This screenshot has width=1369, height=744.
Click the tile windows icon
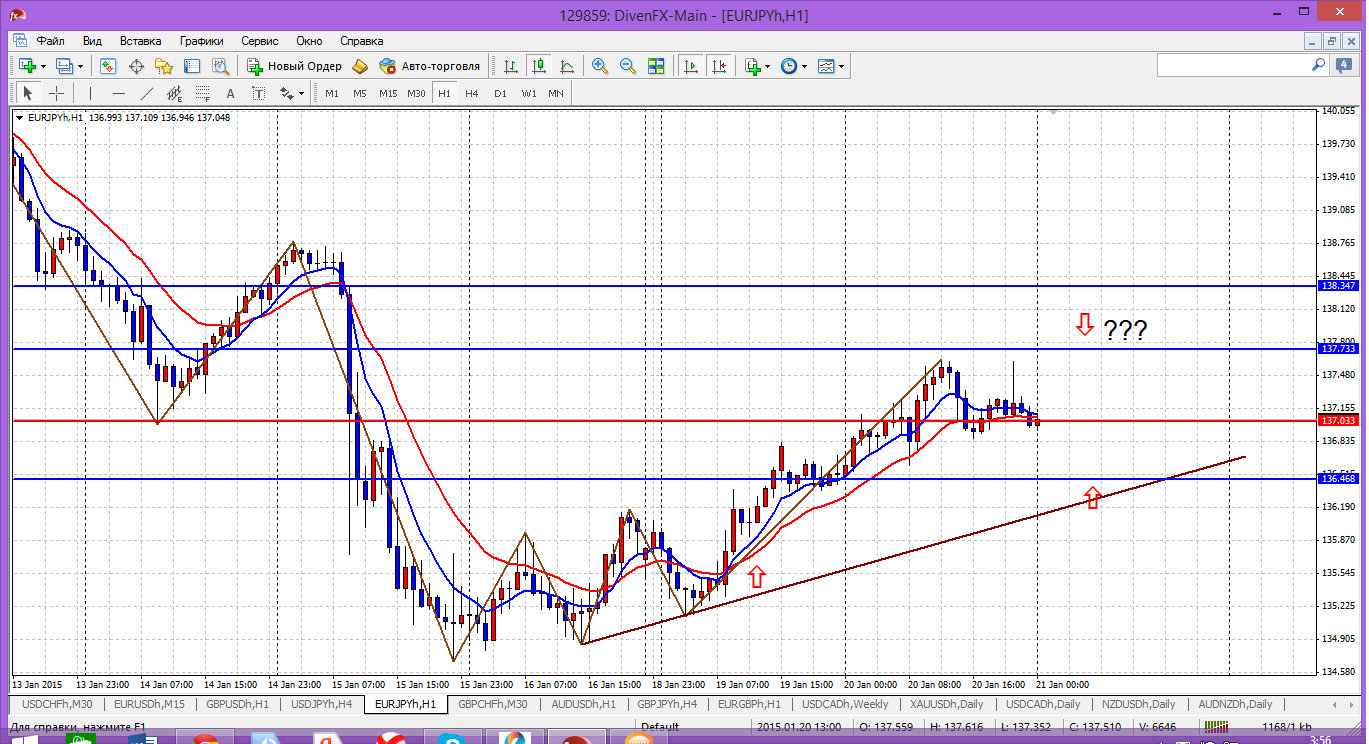pos(656,66)
